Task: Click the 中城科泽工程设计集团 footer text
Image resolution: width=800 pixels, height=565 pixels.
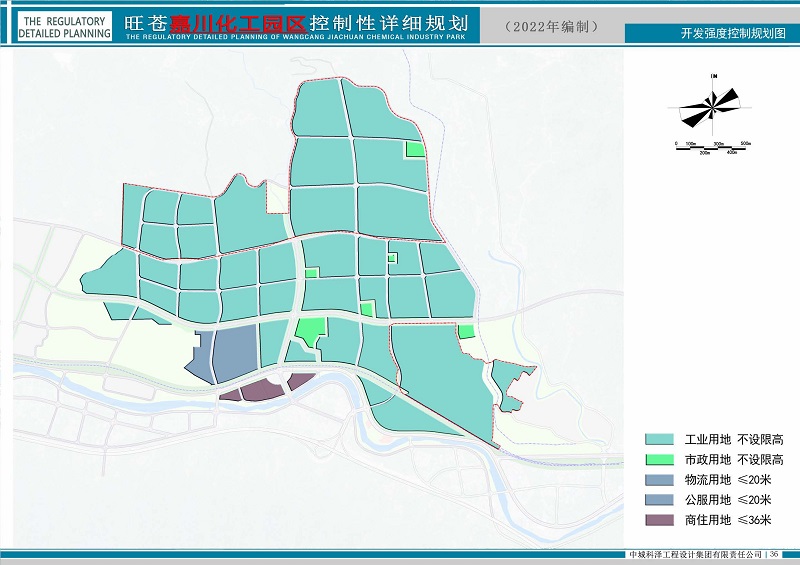Action: [x=694, y=554]
